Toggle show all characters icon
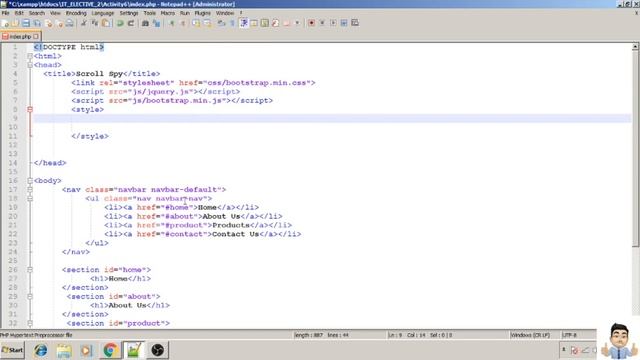 [232, 23]
